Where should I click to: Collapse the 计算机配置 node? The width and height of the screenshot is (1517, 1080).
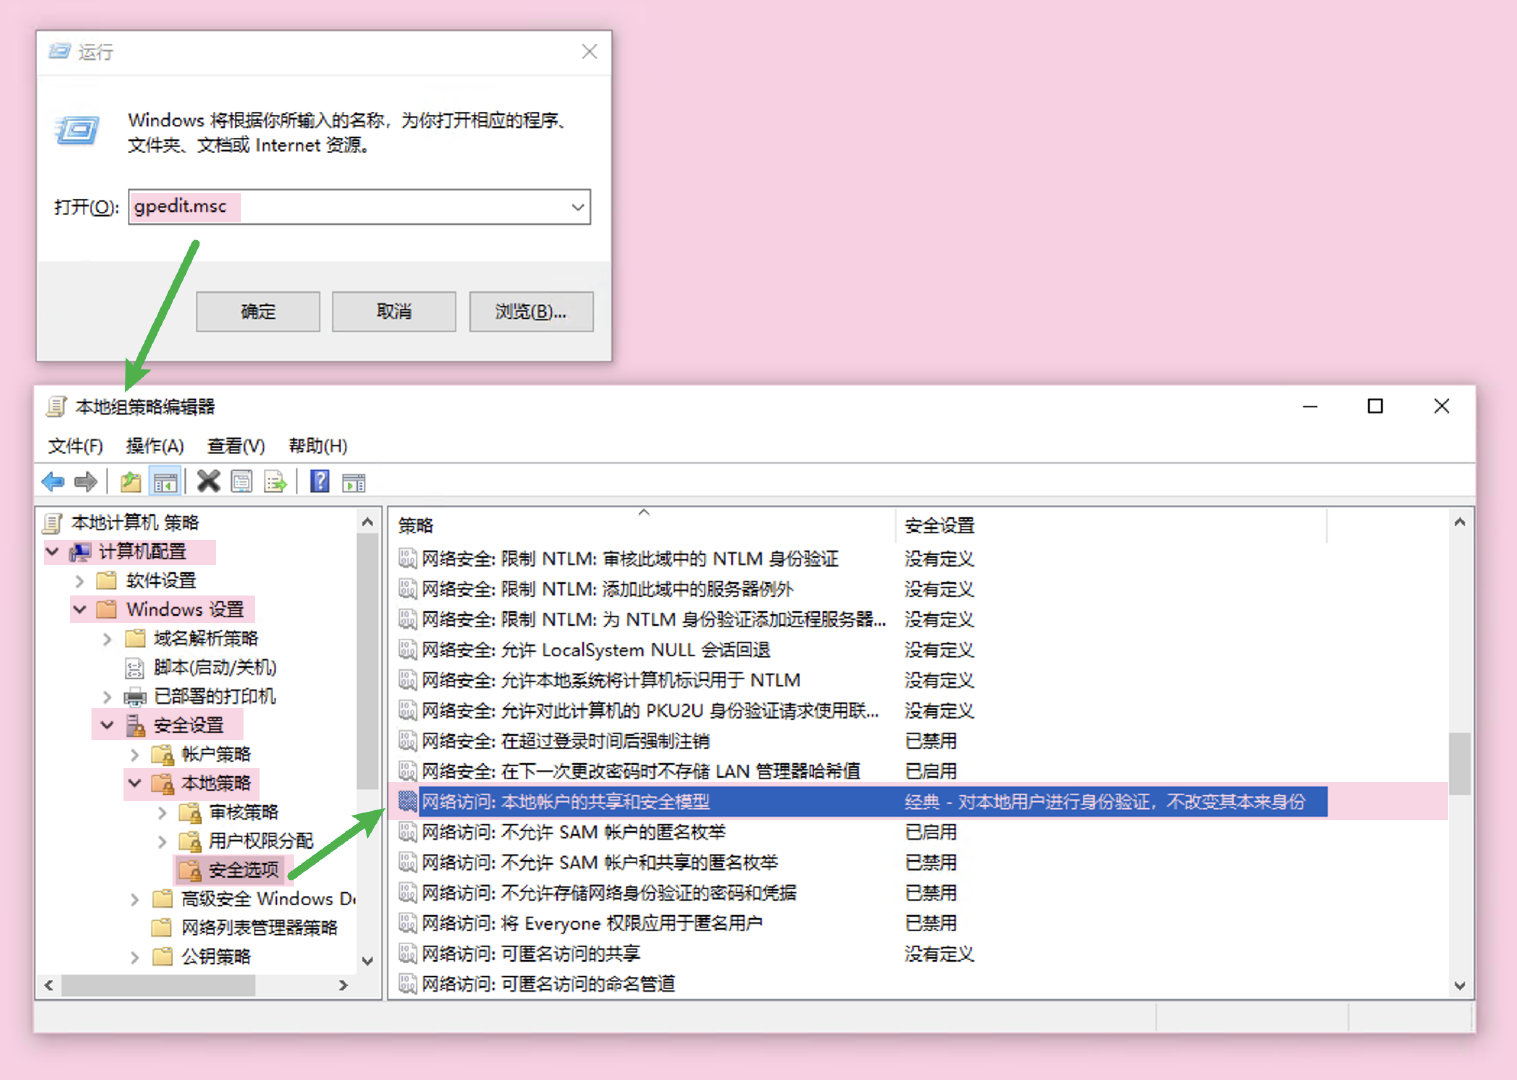coord(52,551)
